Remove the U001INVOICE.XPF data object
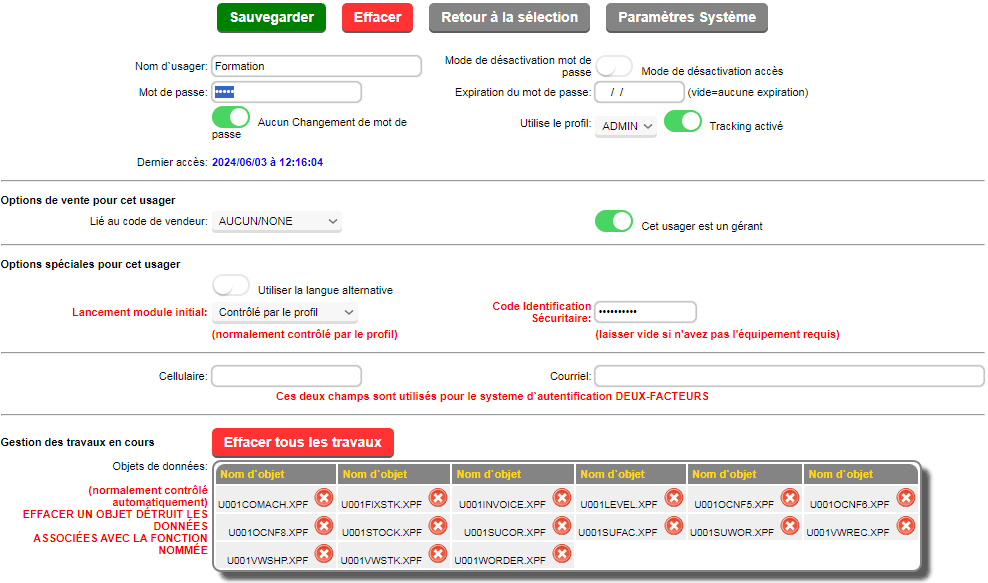This screenshot has width=988, height=583. (562, 498)
